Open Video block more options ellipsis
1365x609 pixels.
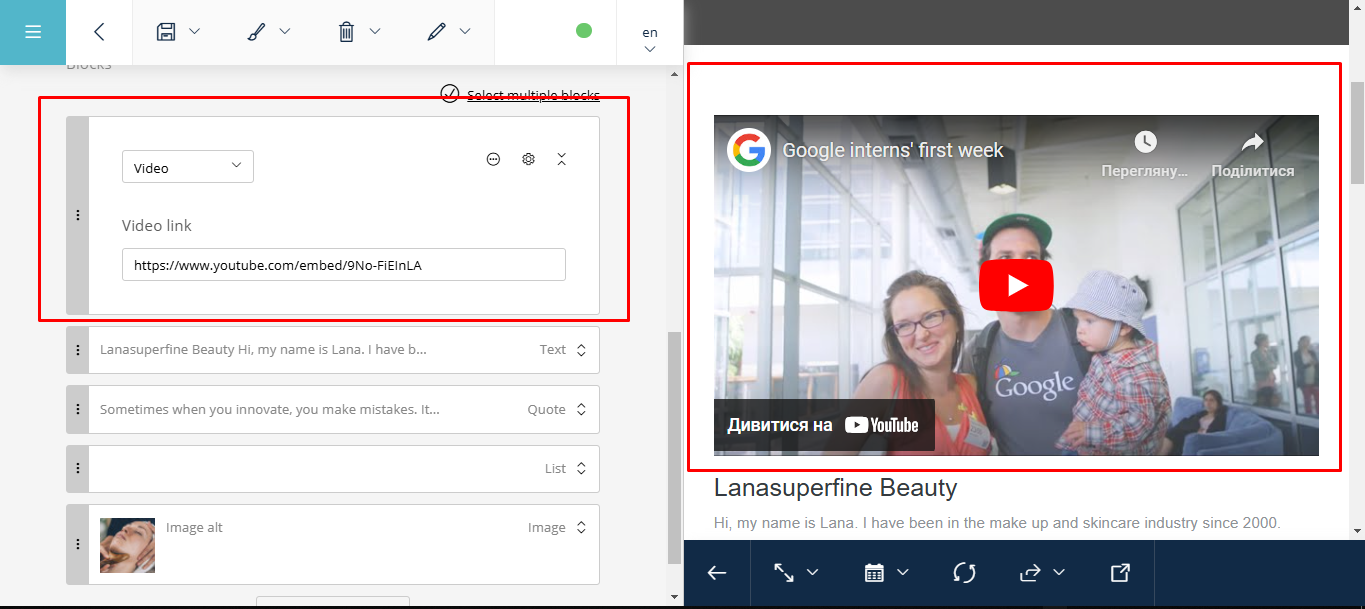(493, 159)
